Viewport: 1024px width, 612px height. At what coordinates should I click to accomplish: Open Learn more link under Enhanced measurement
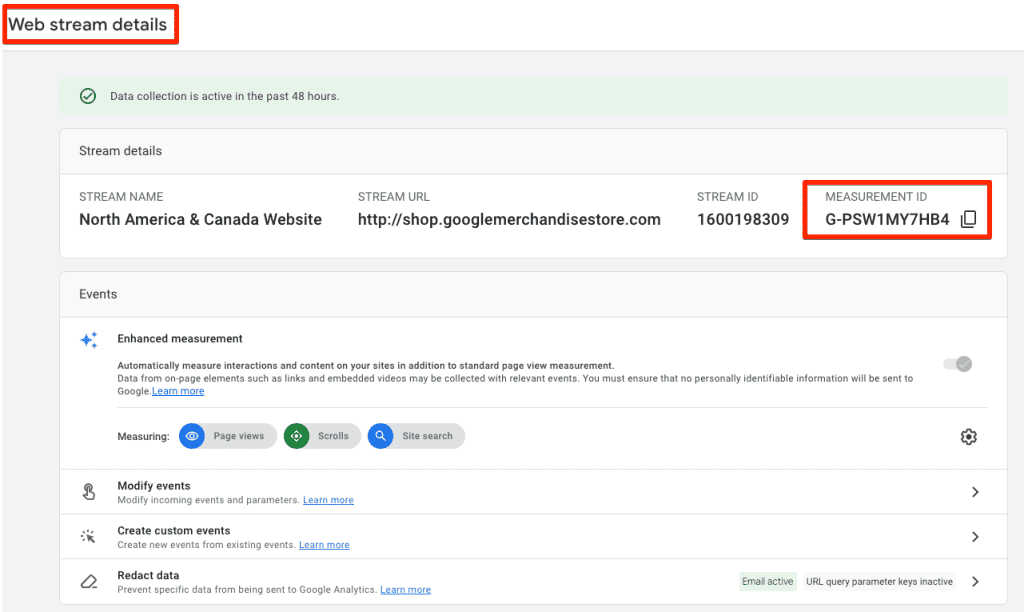point(178,391)
